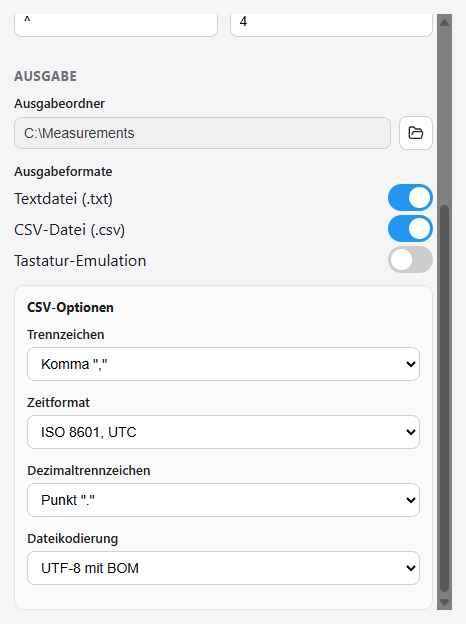Click scrollbar up arrow
Image resolution: width=466 pixels, height=624 pixels.
[444, 22]
